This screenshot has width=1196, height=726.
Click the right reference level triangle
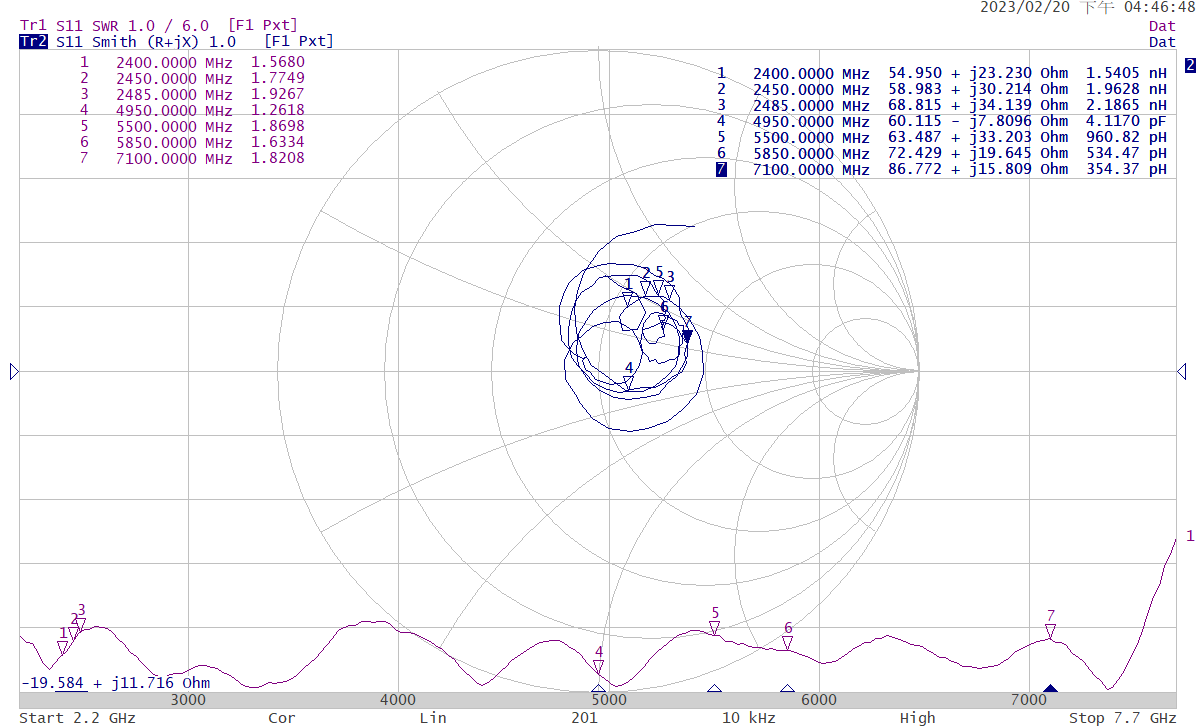[1182, 372]
